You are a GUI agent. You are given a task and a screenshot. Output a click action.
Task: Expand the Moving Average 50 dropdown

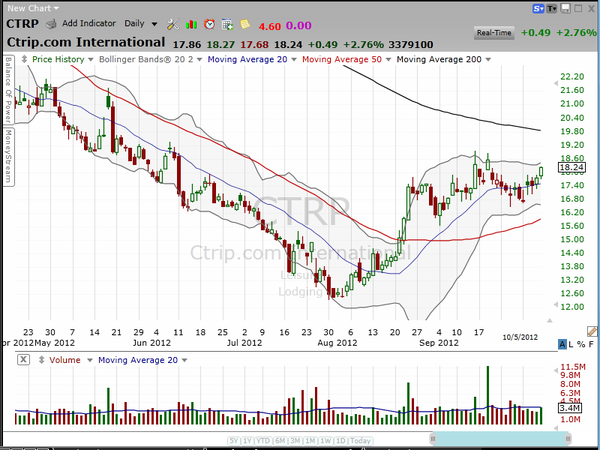(x=388, y=60)
